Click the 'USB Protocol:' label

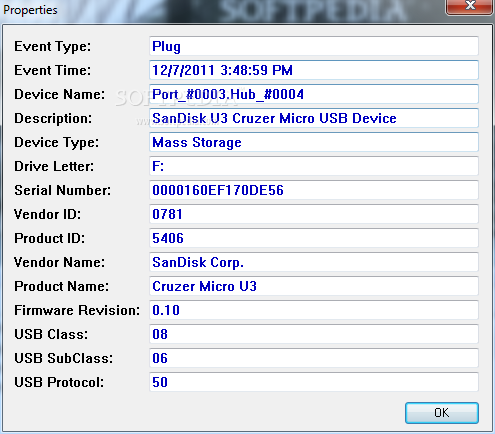[x=59, y=382]
